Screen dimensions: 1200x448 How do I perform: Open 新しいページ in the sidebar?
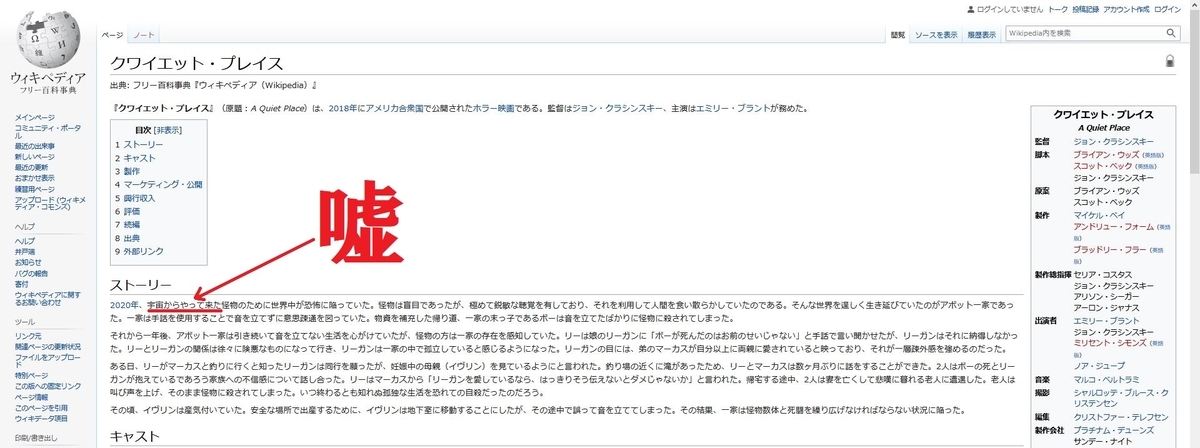point(34,157)
